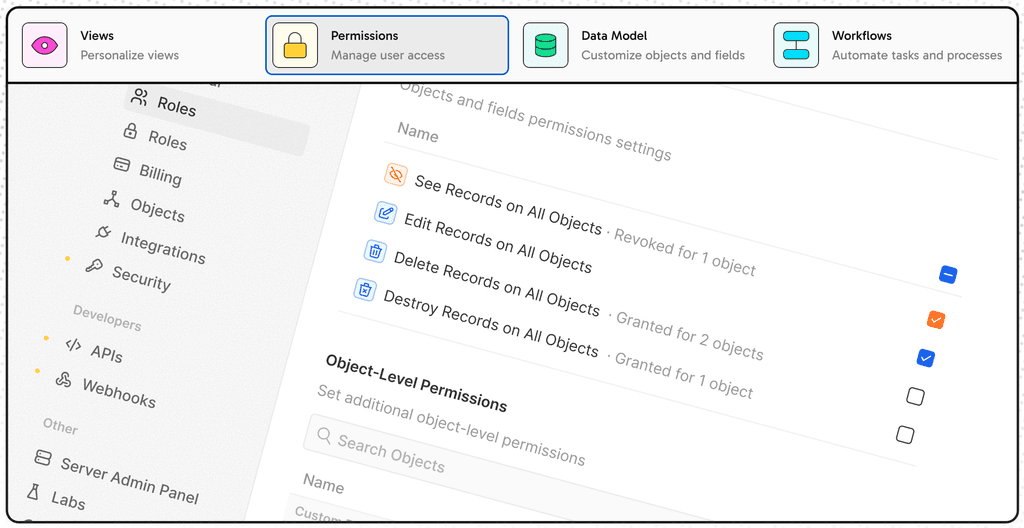Open Billing in the sidebar

[160, 174]
